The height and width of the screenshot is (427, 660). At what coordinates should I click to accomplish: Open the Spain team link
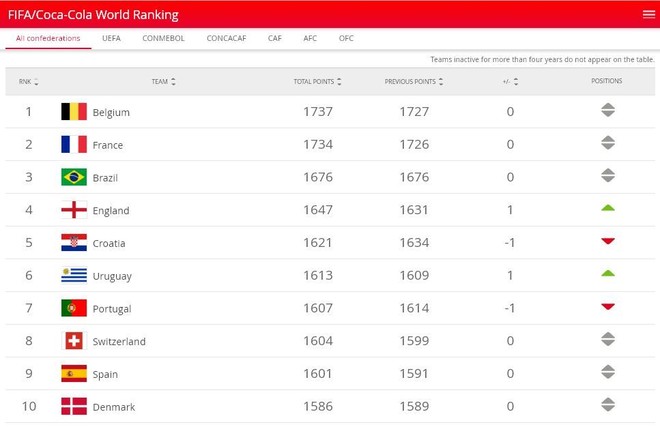[105, 374]
